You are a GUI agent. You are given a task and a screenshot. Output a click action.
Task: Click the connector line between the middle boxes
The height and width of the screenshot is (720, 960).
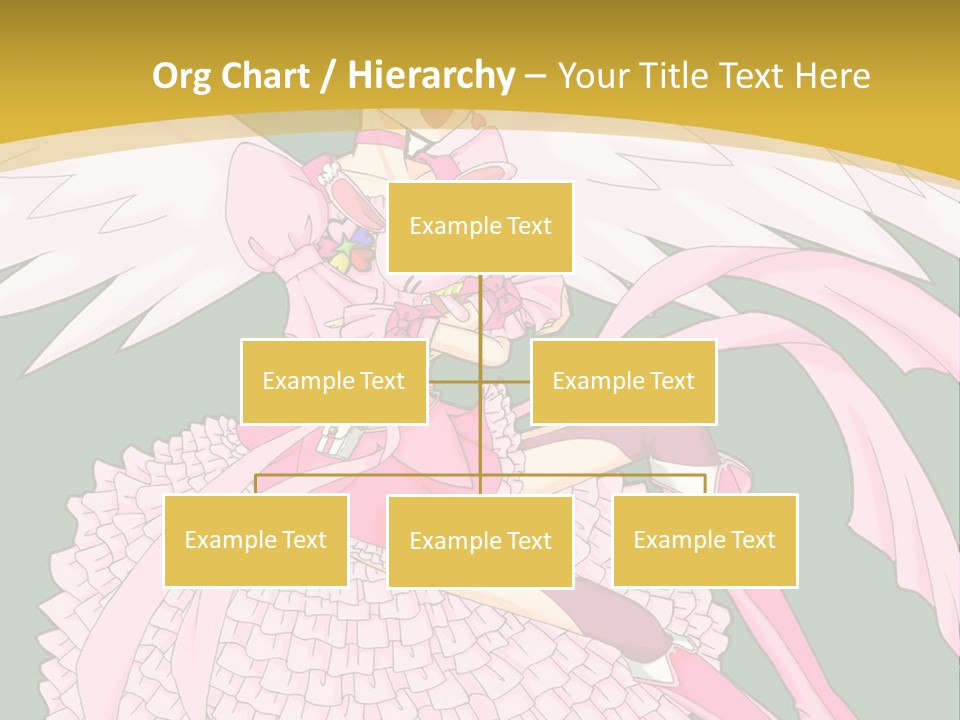[480, 382]
